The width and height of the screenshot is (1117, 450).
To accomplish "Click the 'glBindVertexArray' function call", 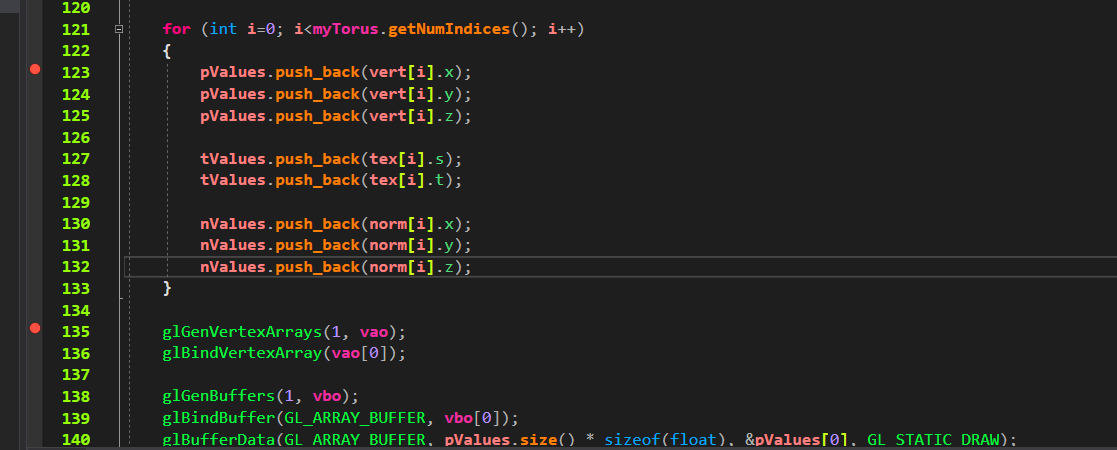I will click(x=242, y=353).
